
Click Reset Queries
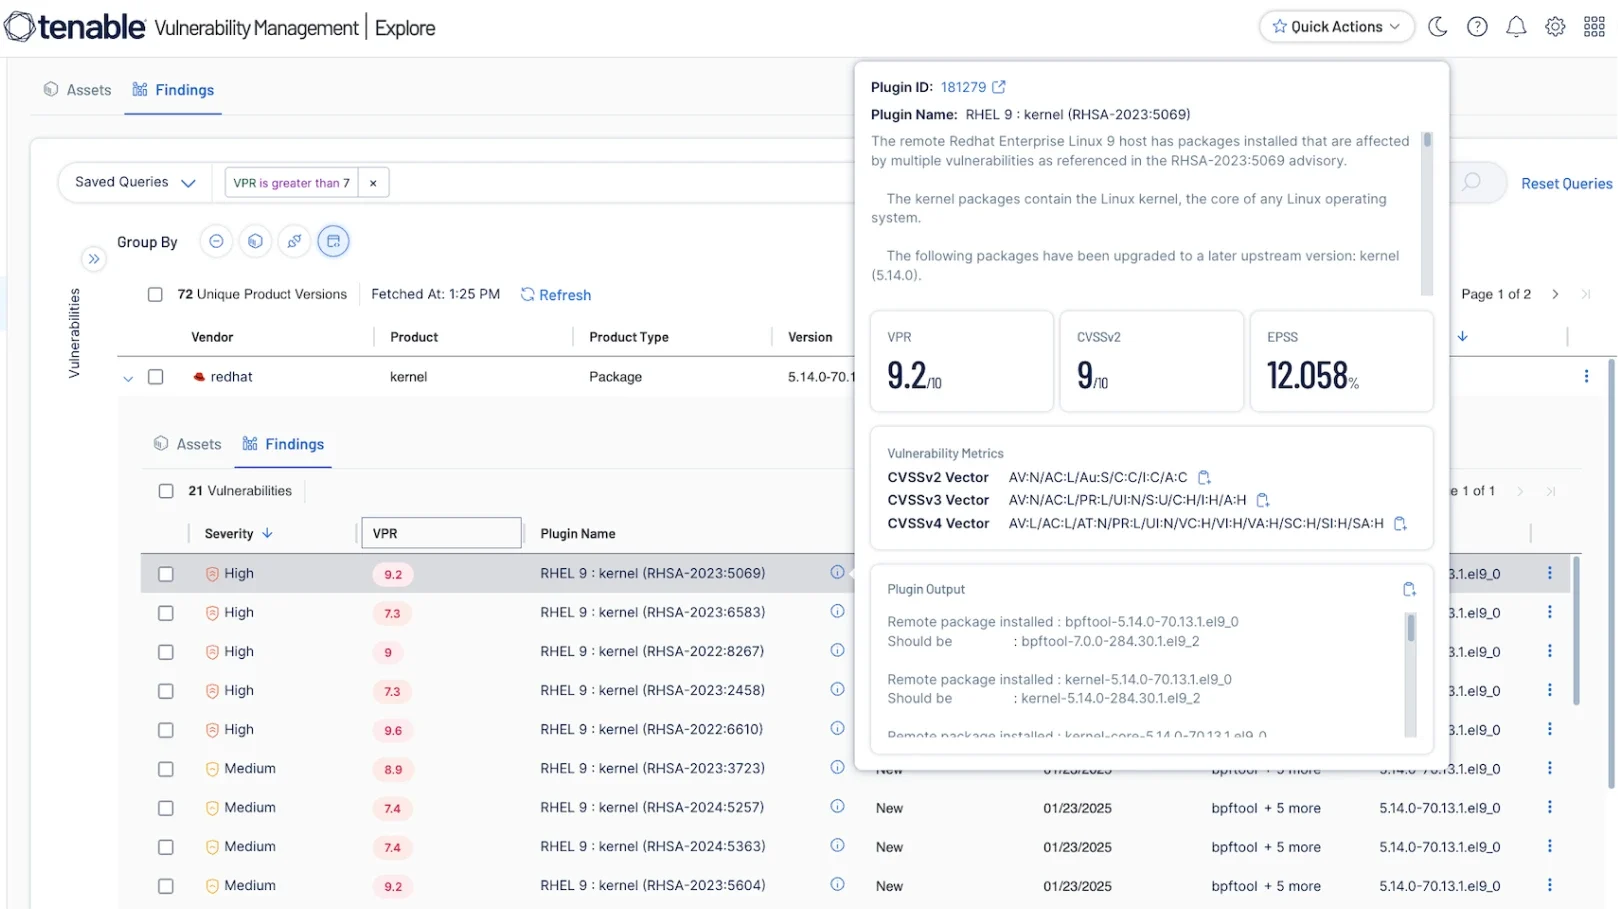1567,184
